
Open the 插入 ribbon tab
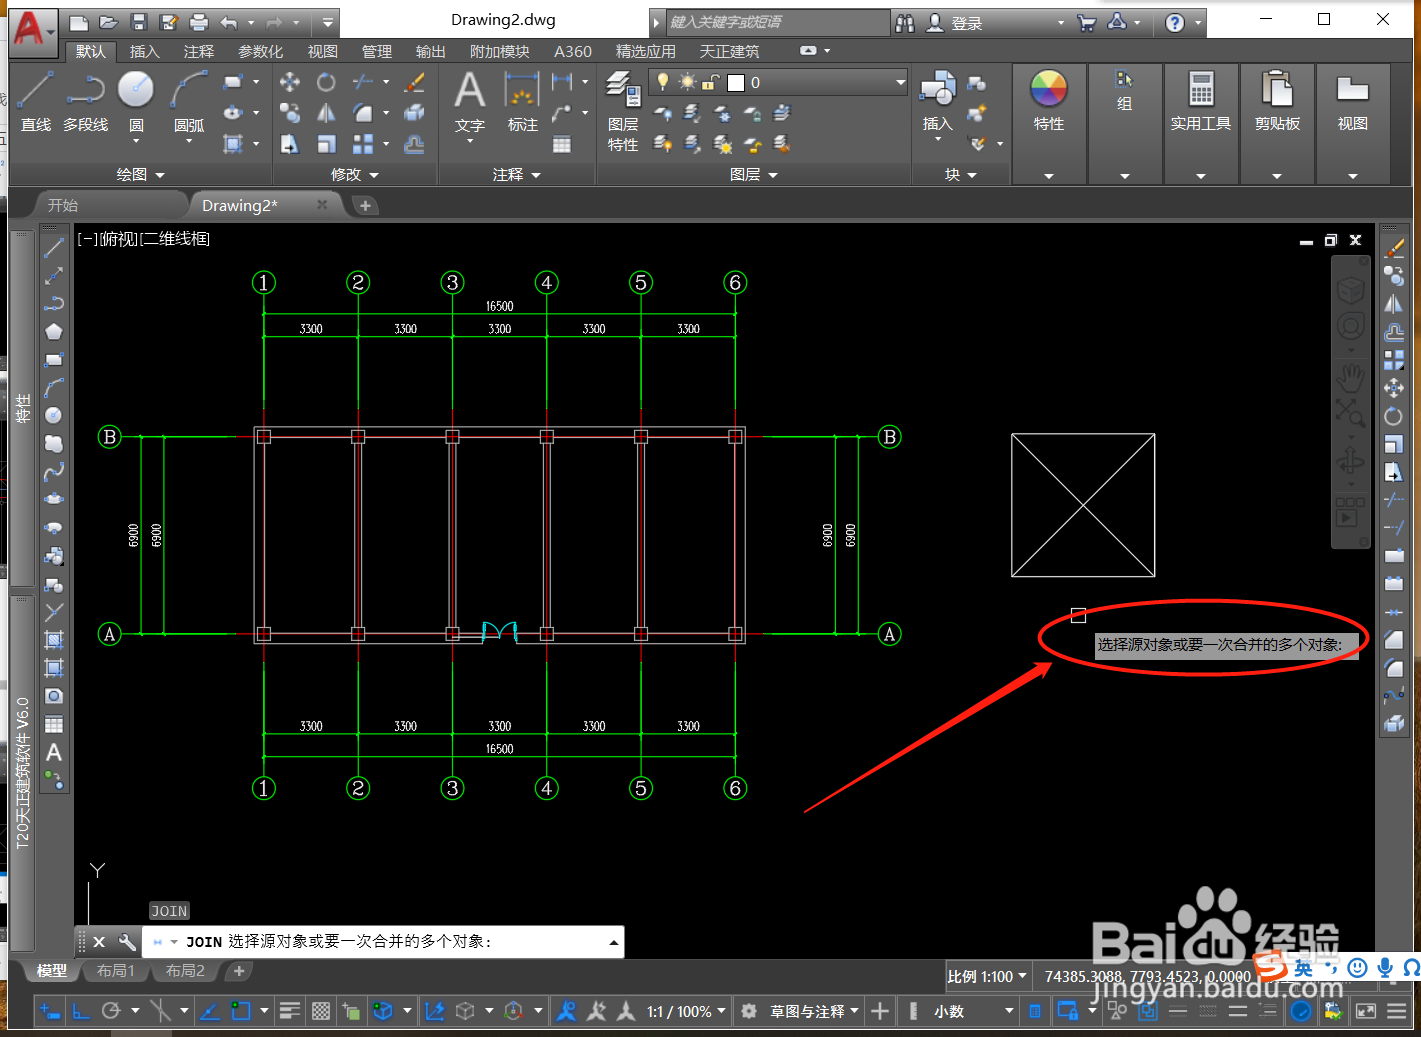[144, 51]
